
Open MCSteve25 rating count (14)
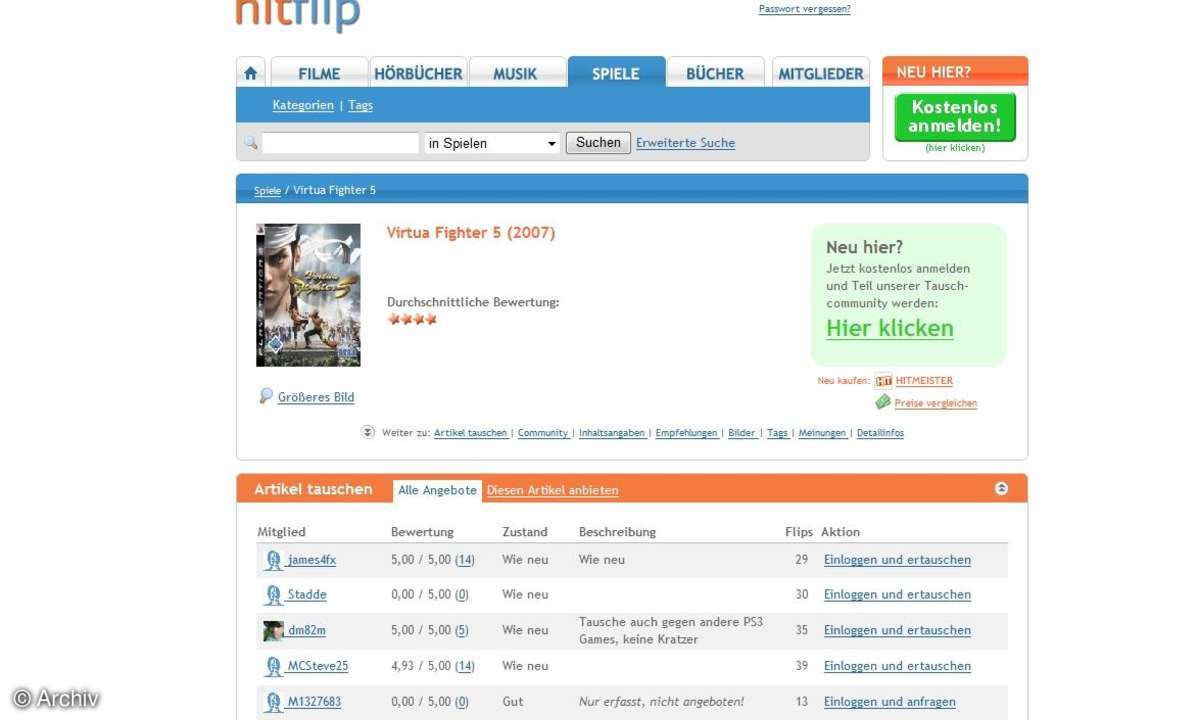pos(465,666)
